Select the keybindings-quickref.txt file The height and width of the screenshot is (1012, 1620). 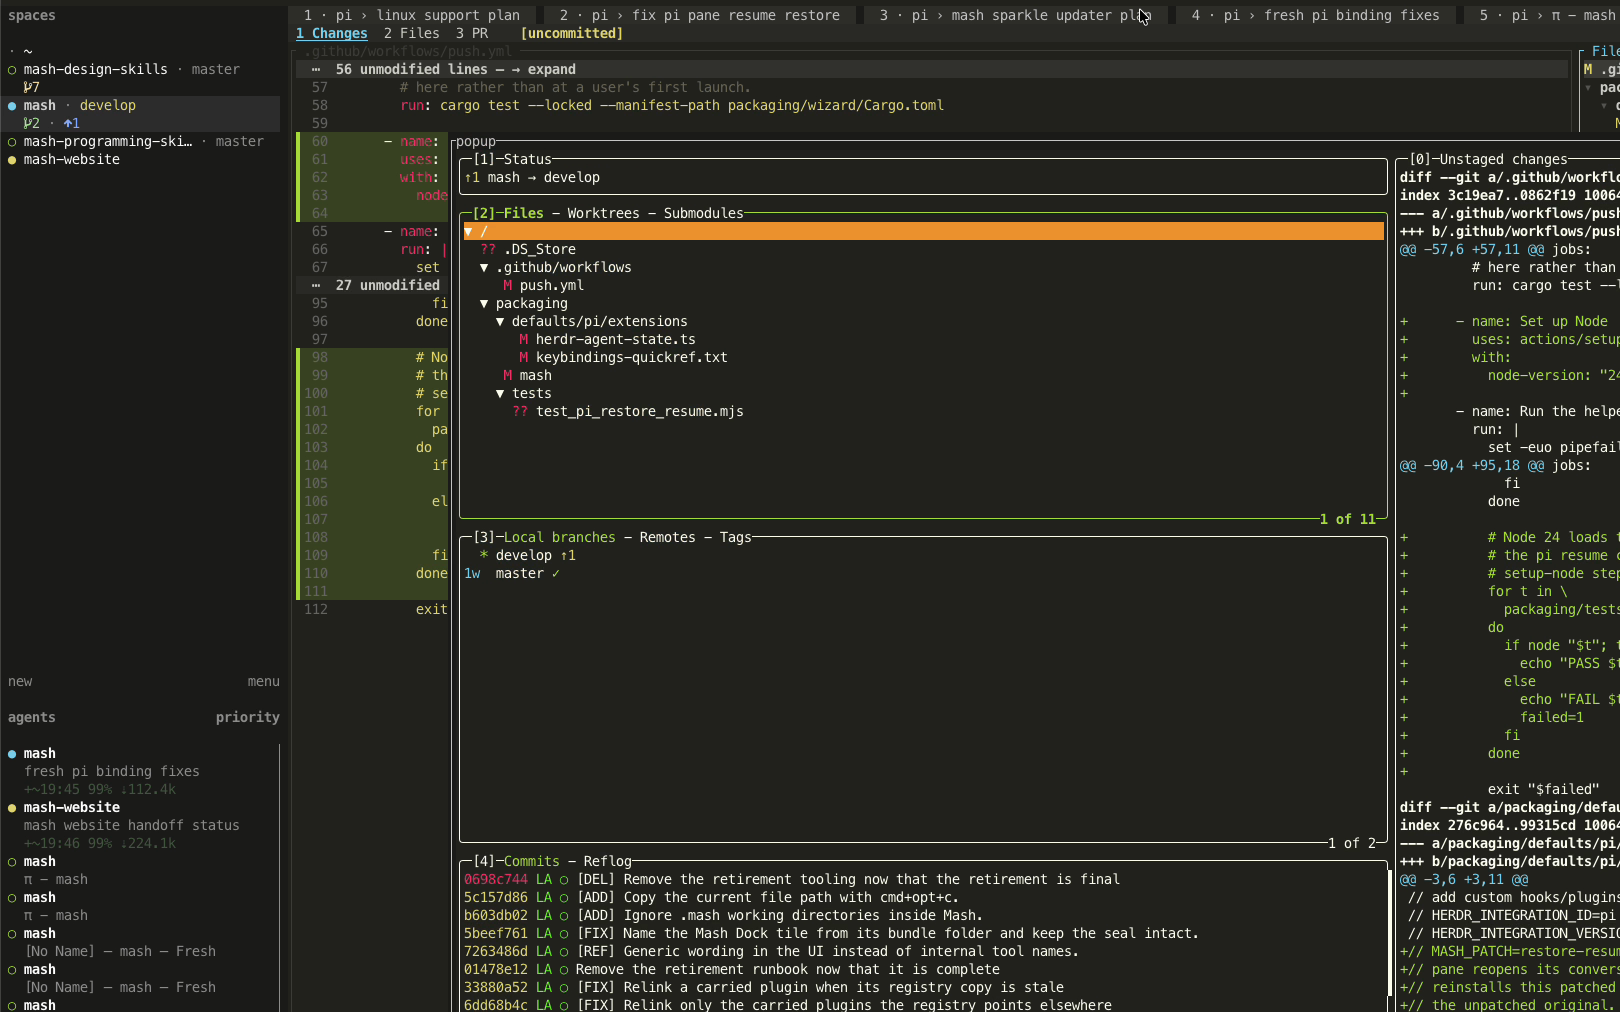(x=632, y=358)
